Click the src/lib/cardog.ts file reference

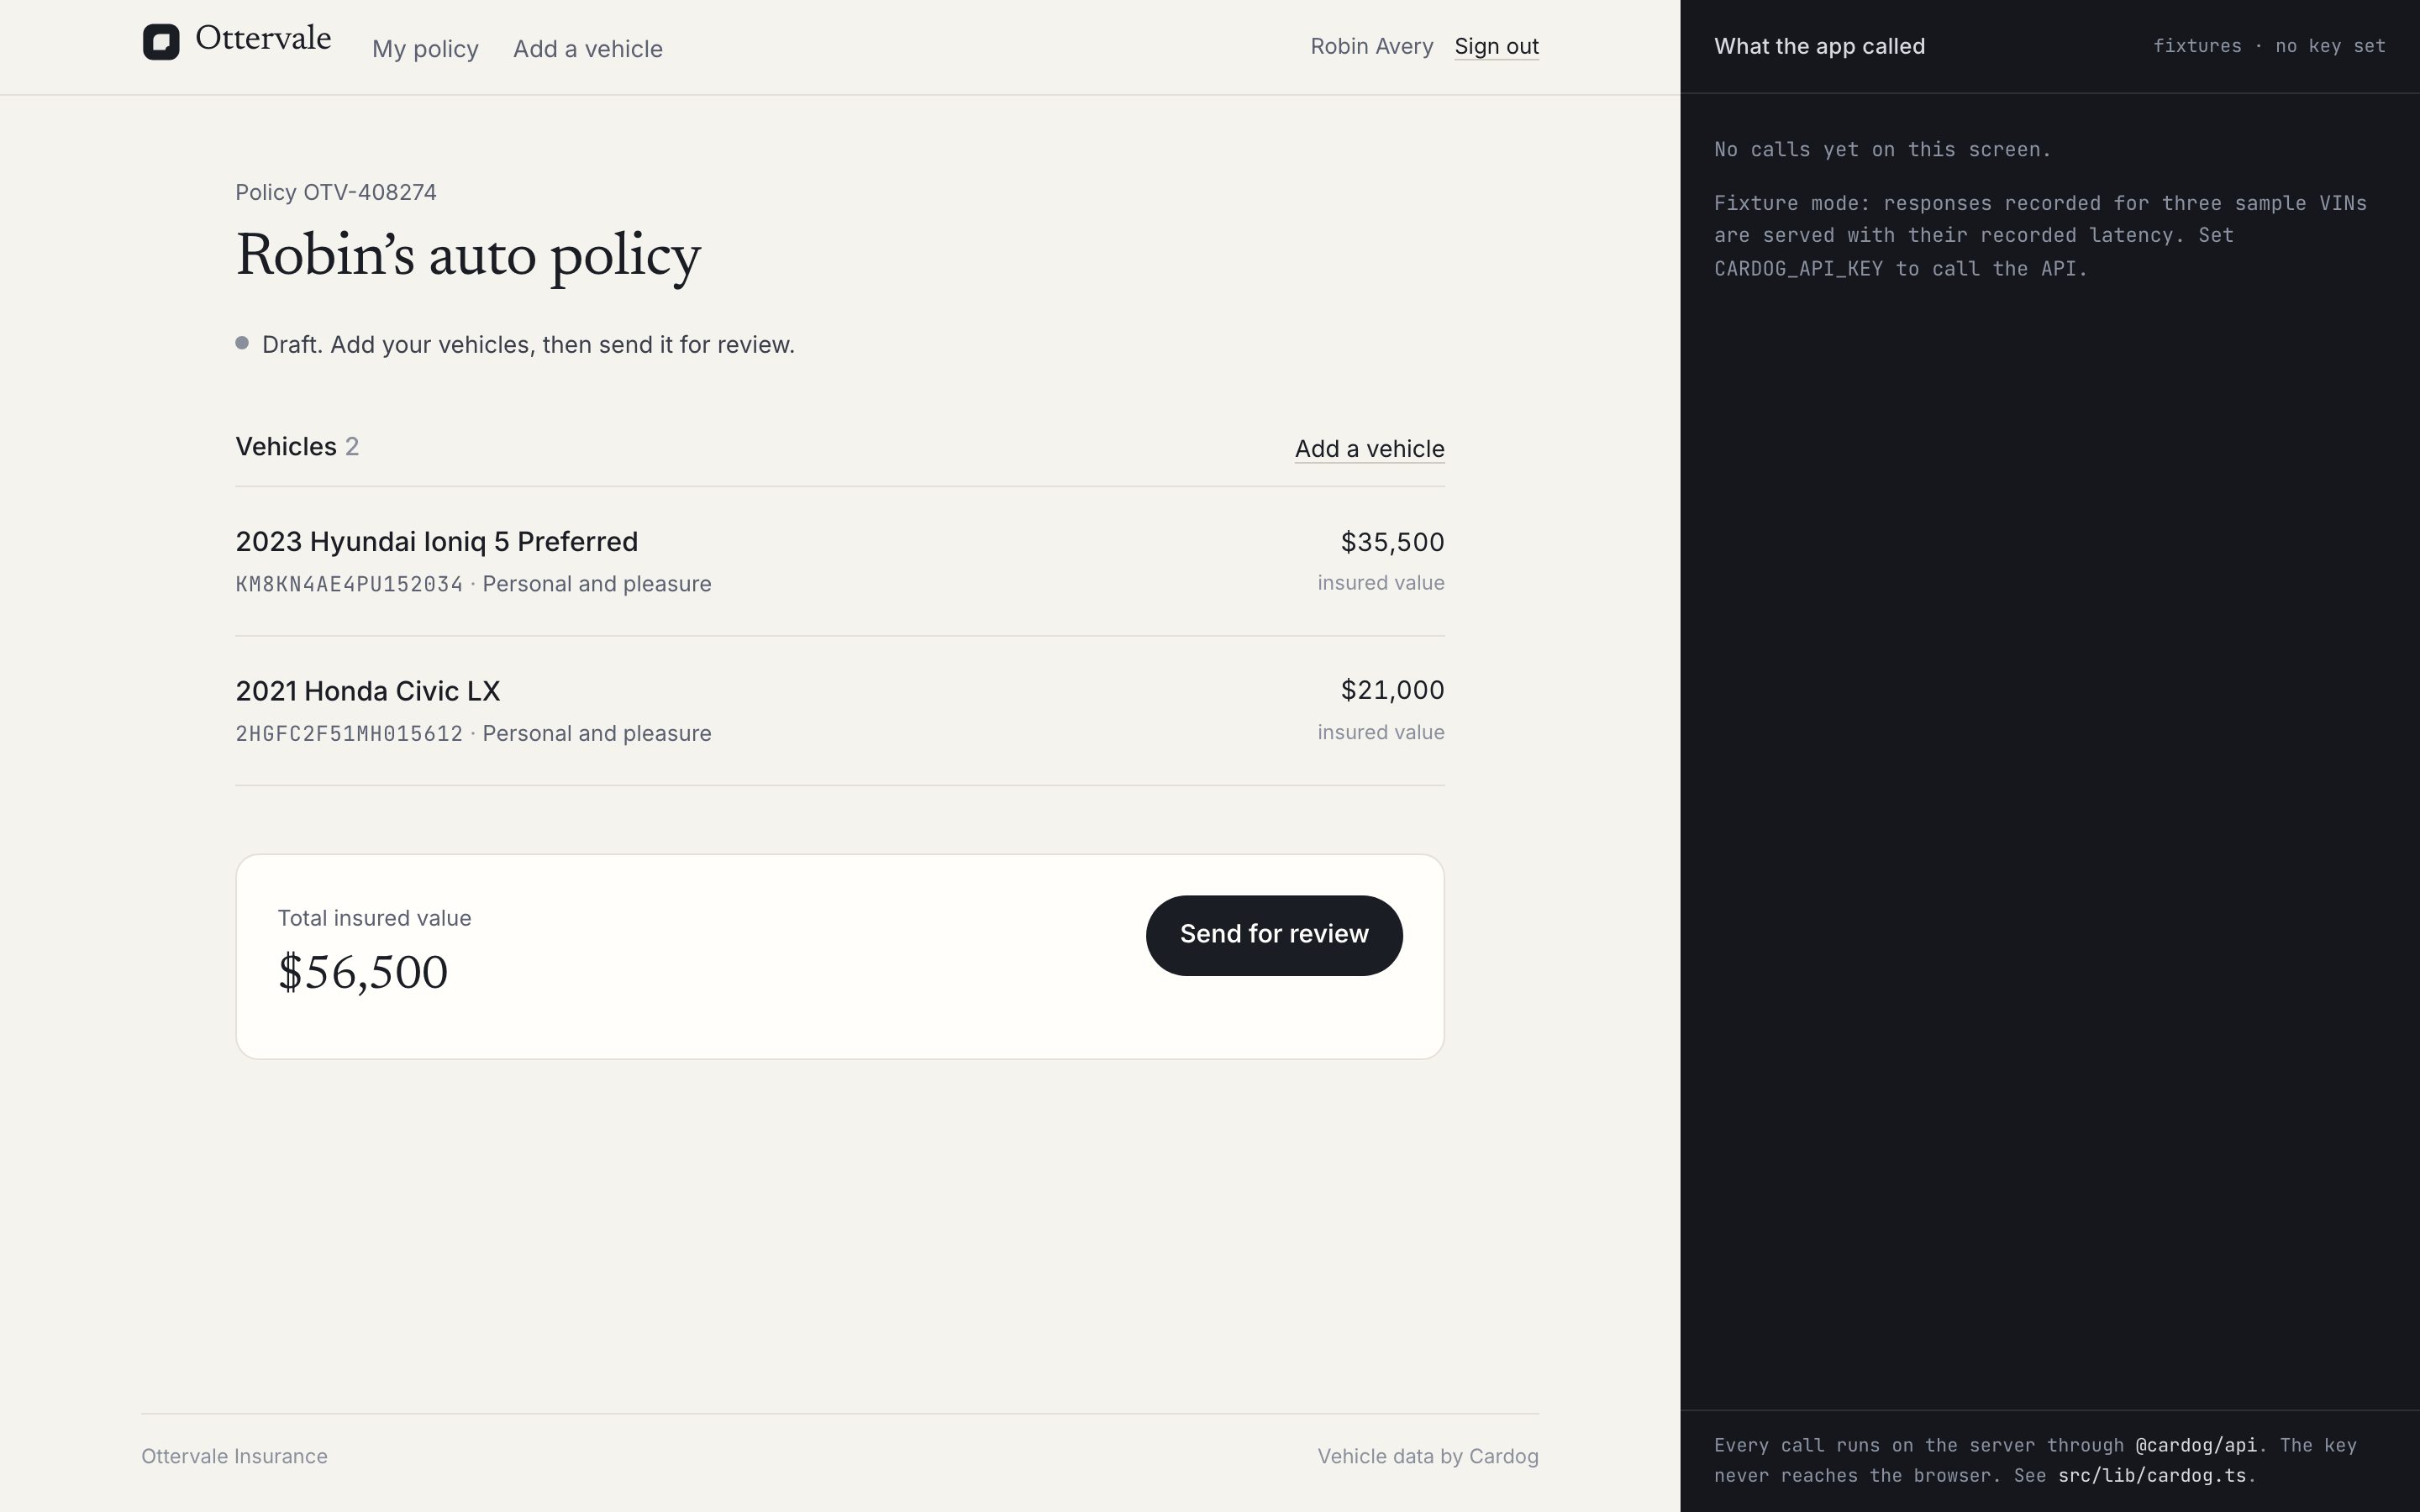2152,1476
